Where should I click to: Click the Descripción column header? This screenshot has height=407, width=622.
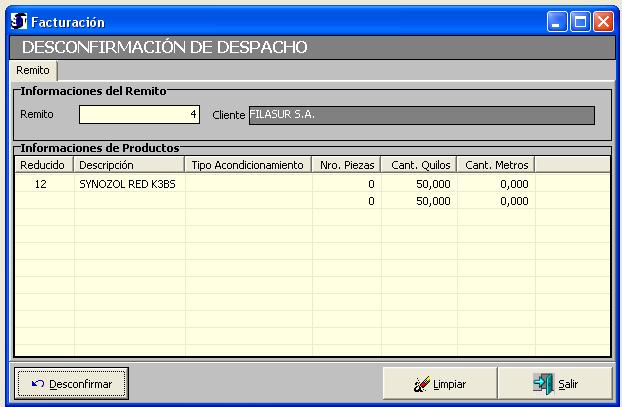(x=129, y=165)
